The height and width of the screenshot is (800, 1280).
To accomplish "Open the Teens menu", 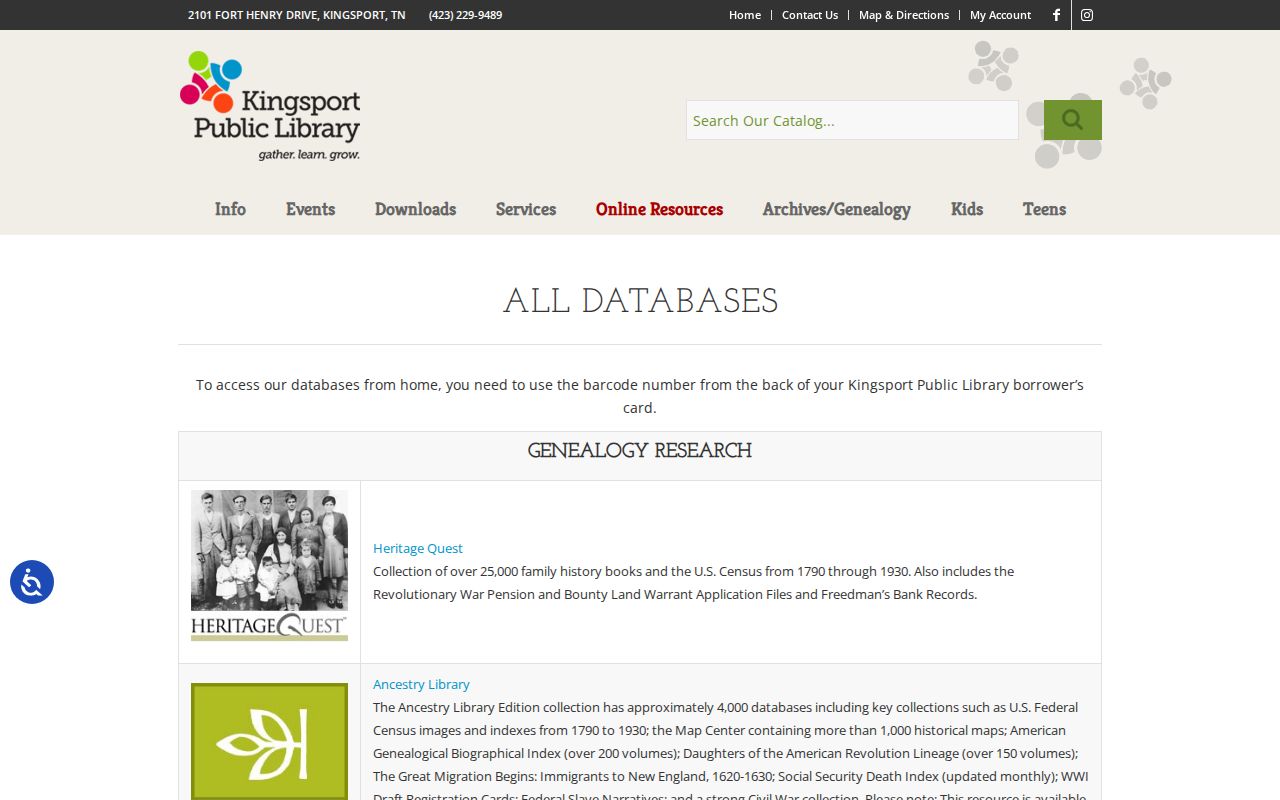I will (1044, 209).
